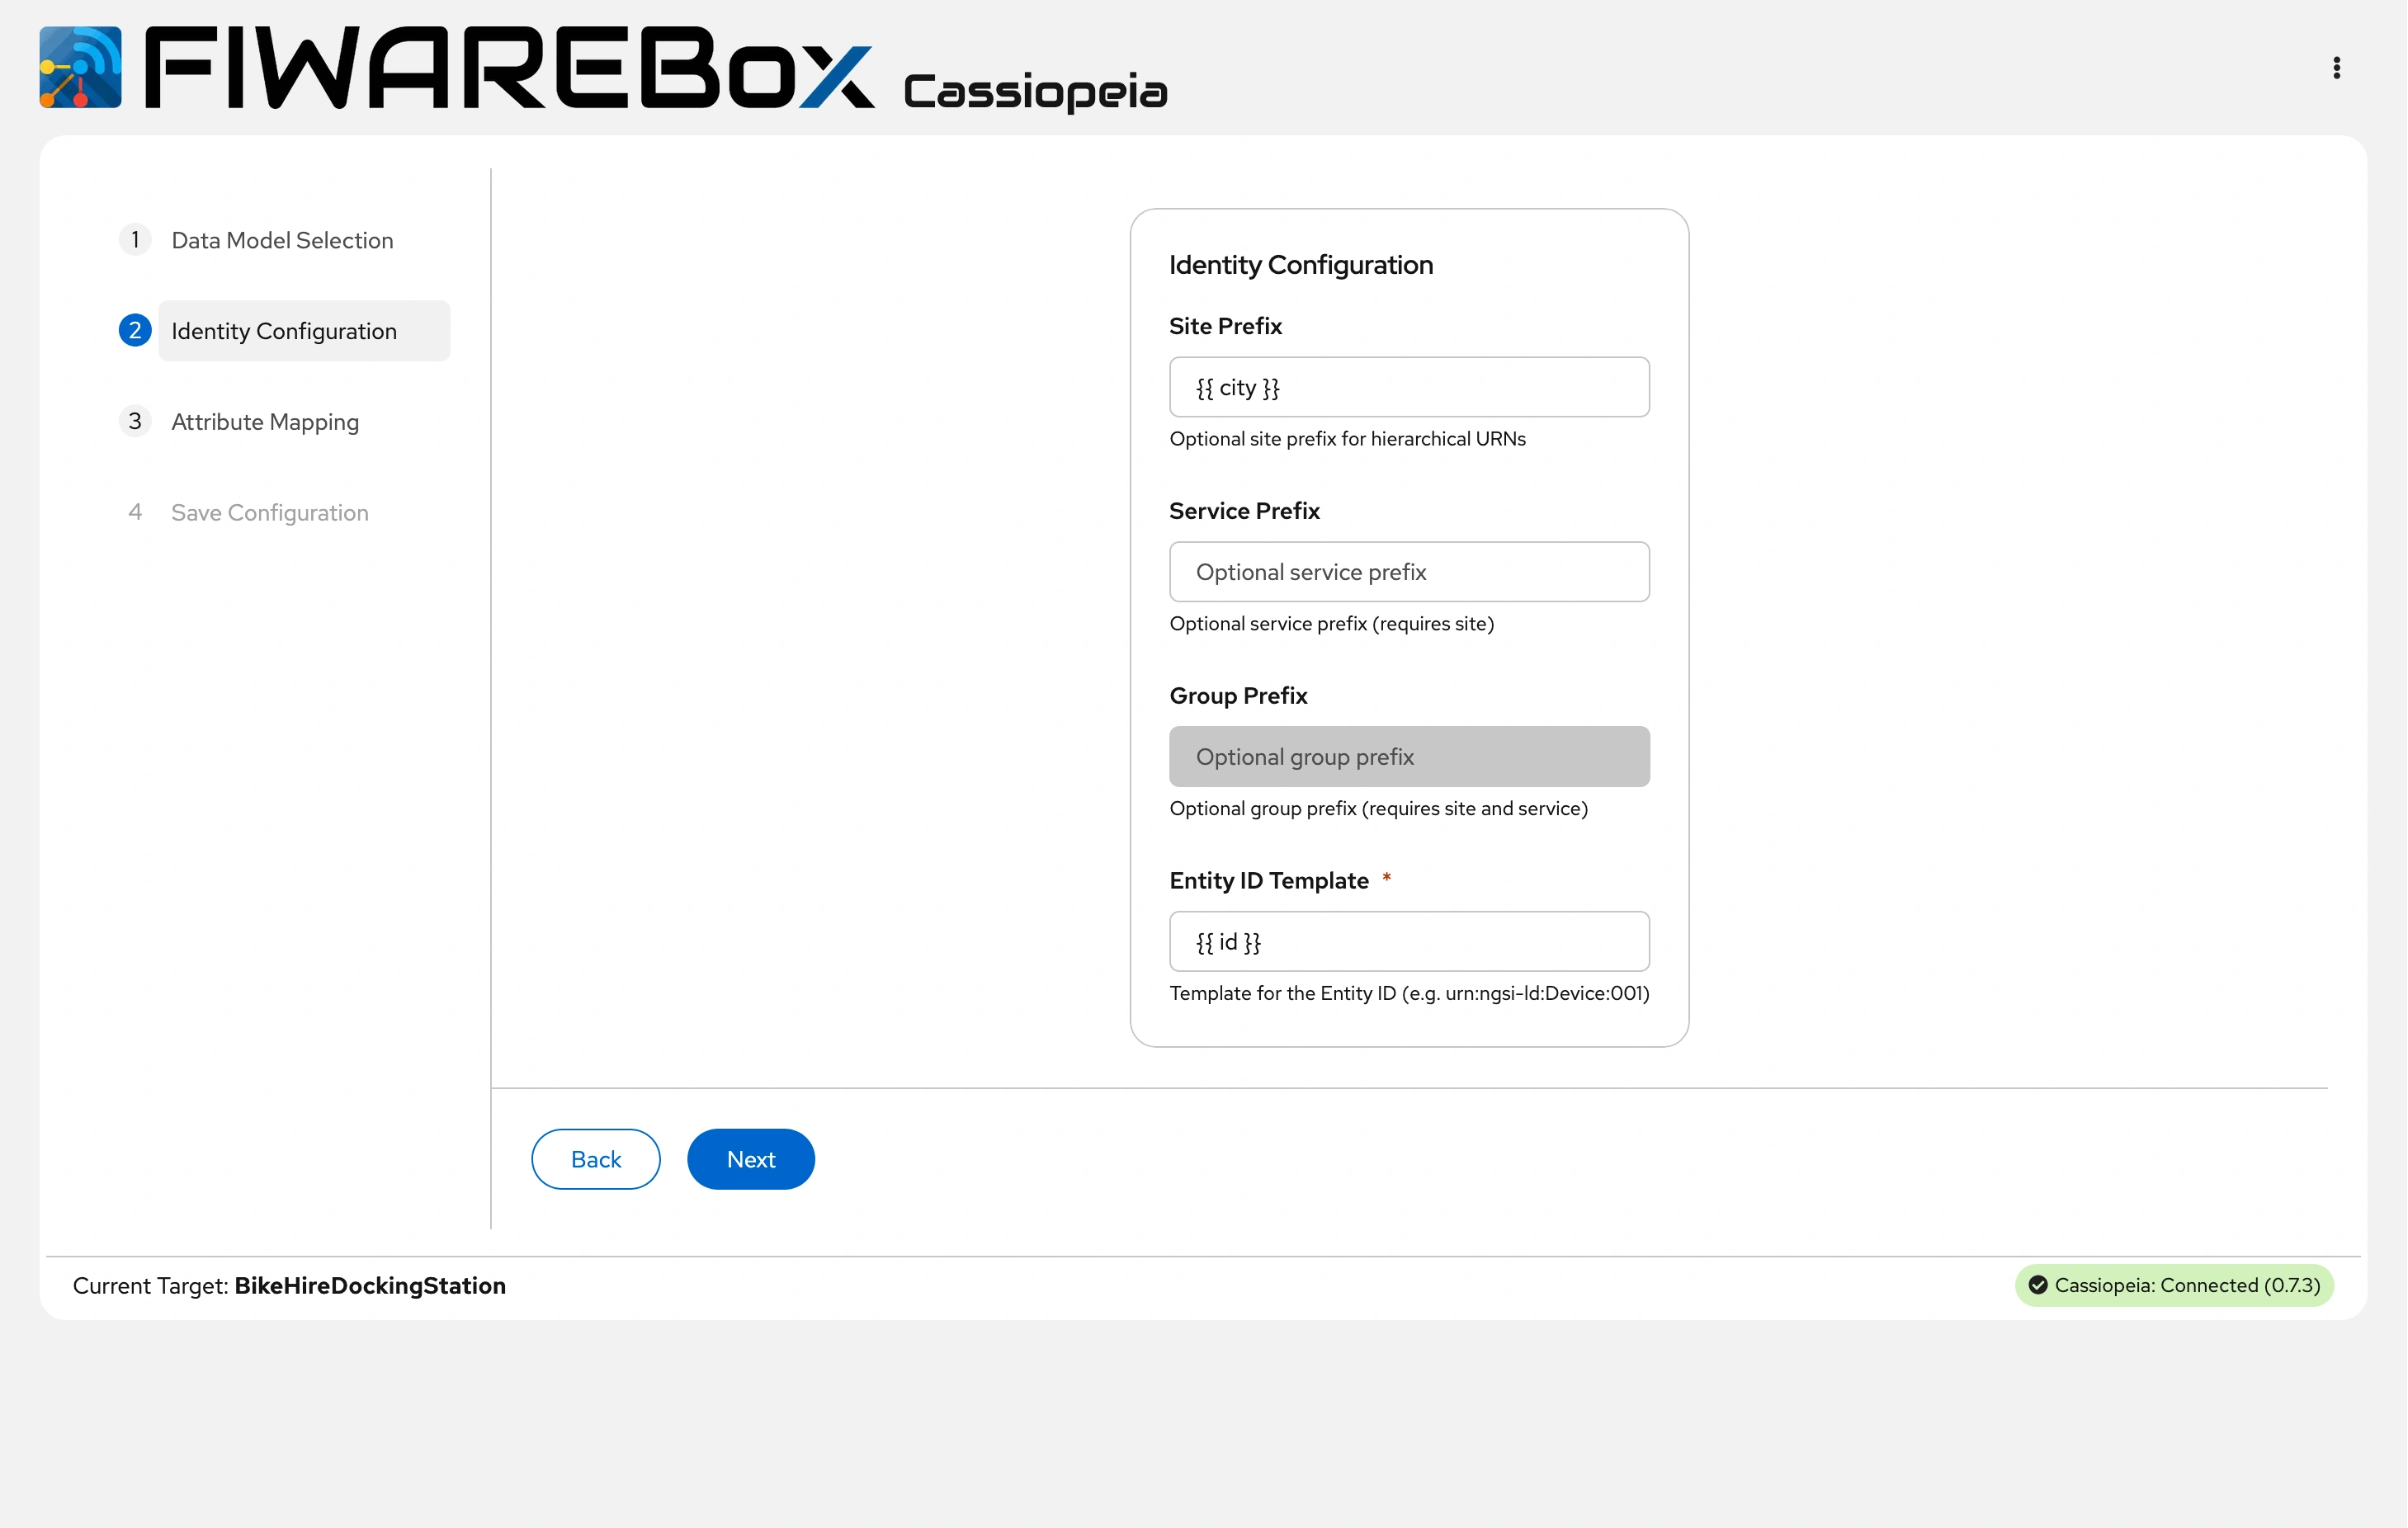Click the FIWAREBox wordmark title
The height and width of the screenshot is (1528, 2408).
[510, 68]
